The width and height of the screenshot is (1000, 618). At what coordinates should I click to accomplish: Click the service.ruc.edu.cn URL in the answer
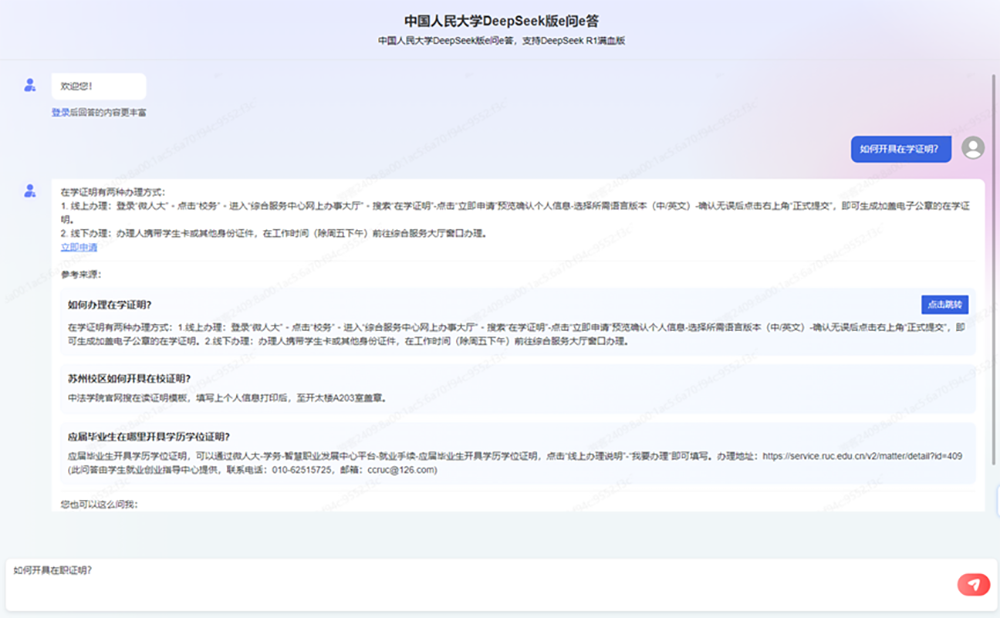click(862, 456)
